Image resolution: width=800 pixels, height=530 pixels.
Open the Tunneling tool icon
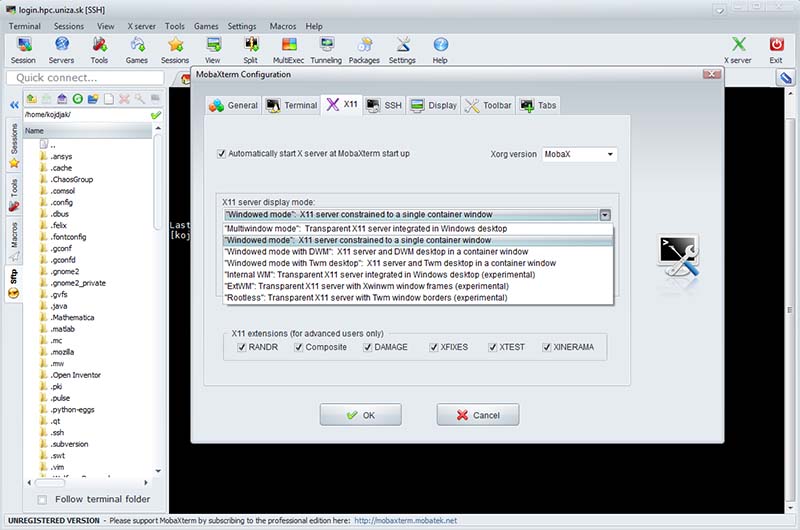[326, 49]
